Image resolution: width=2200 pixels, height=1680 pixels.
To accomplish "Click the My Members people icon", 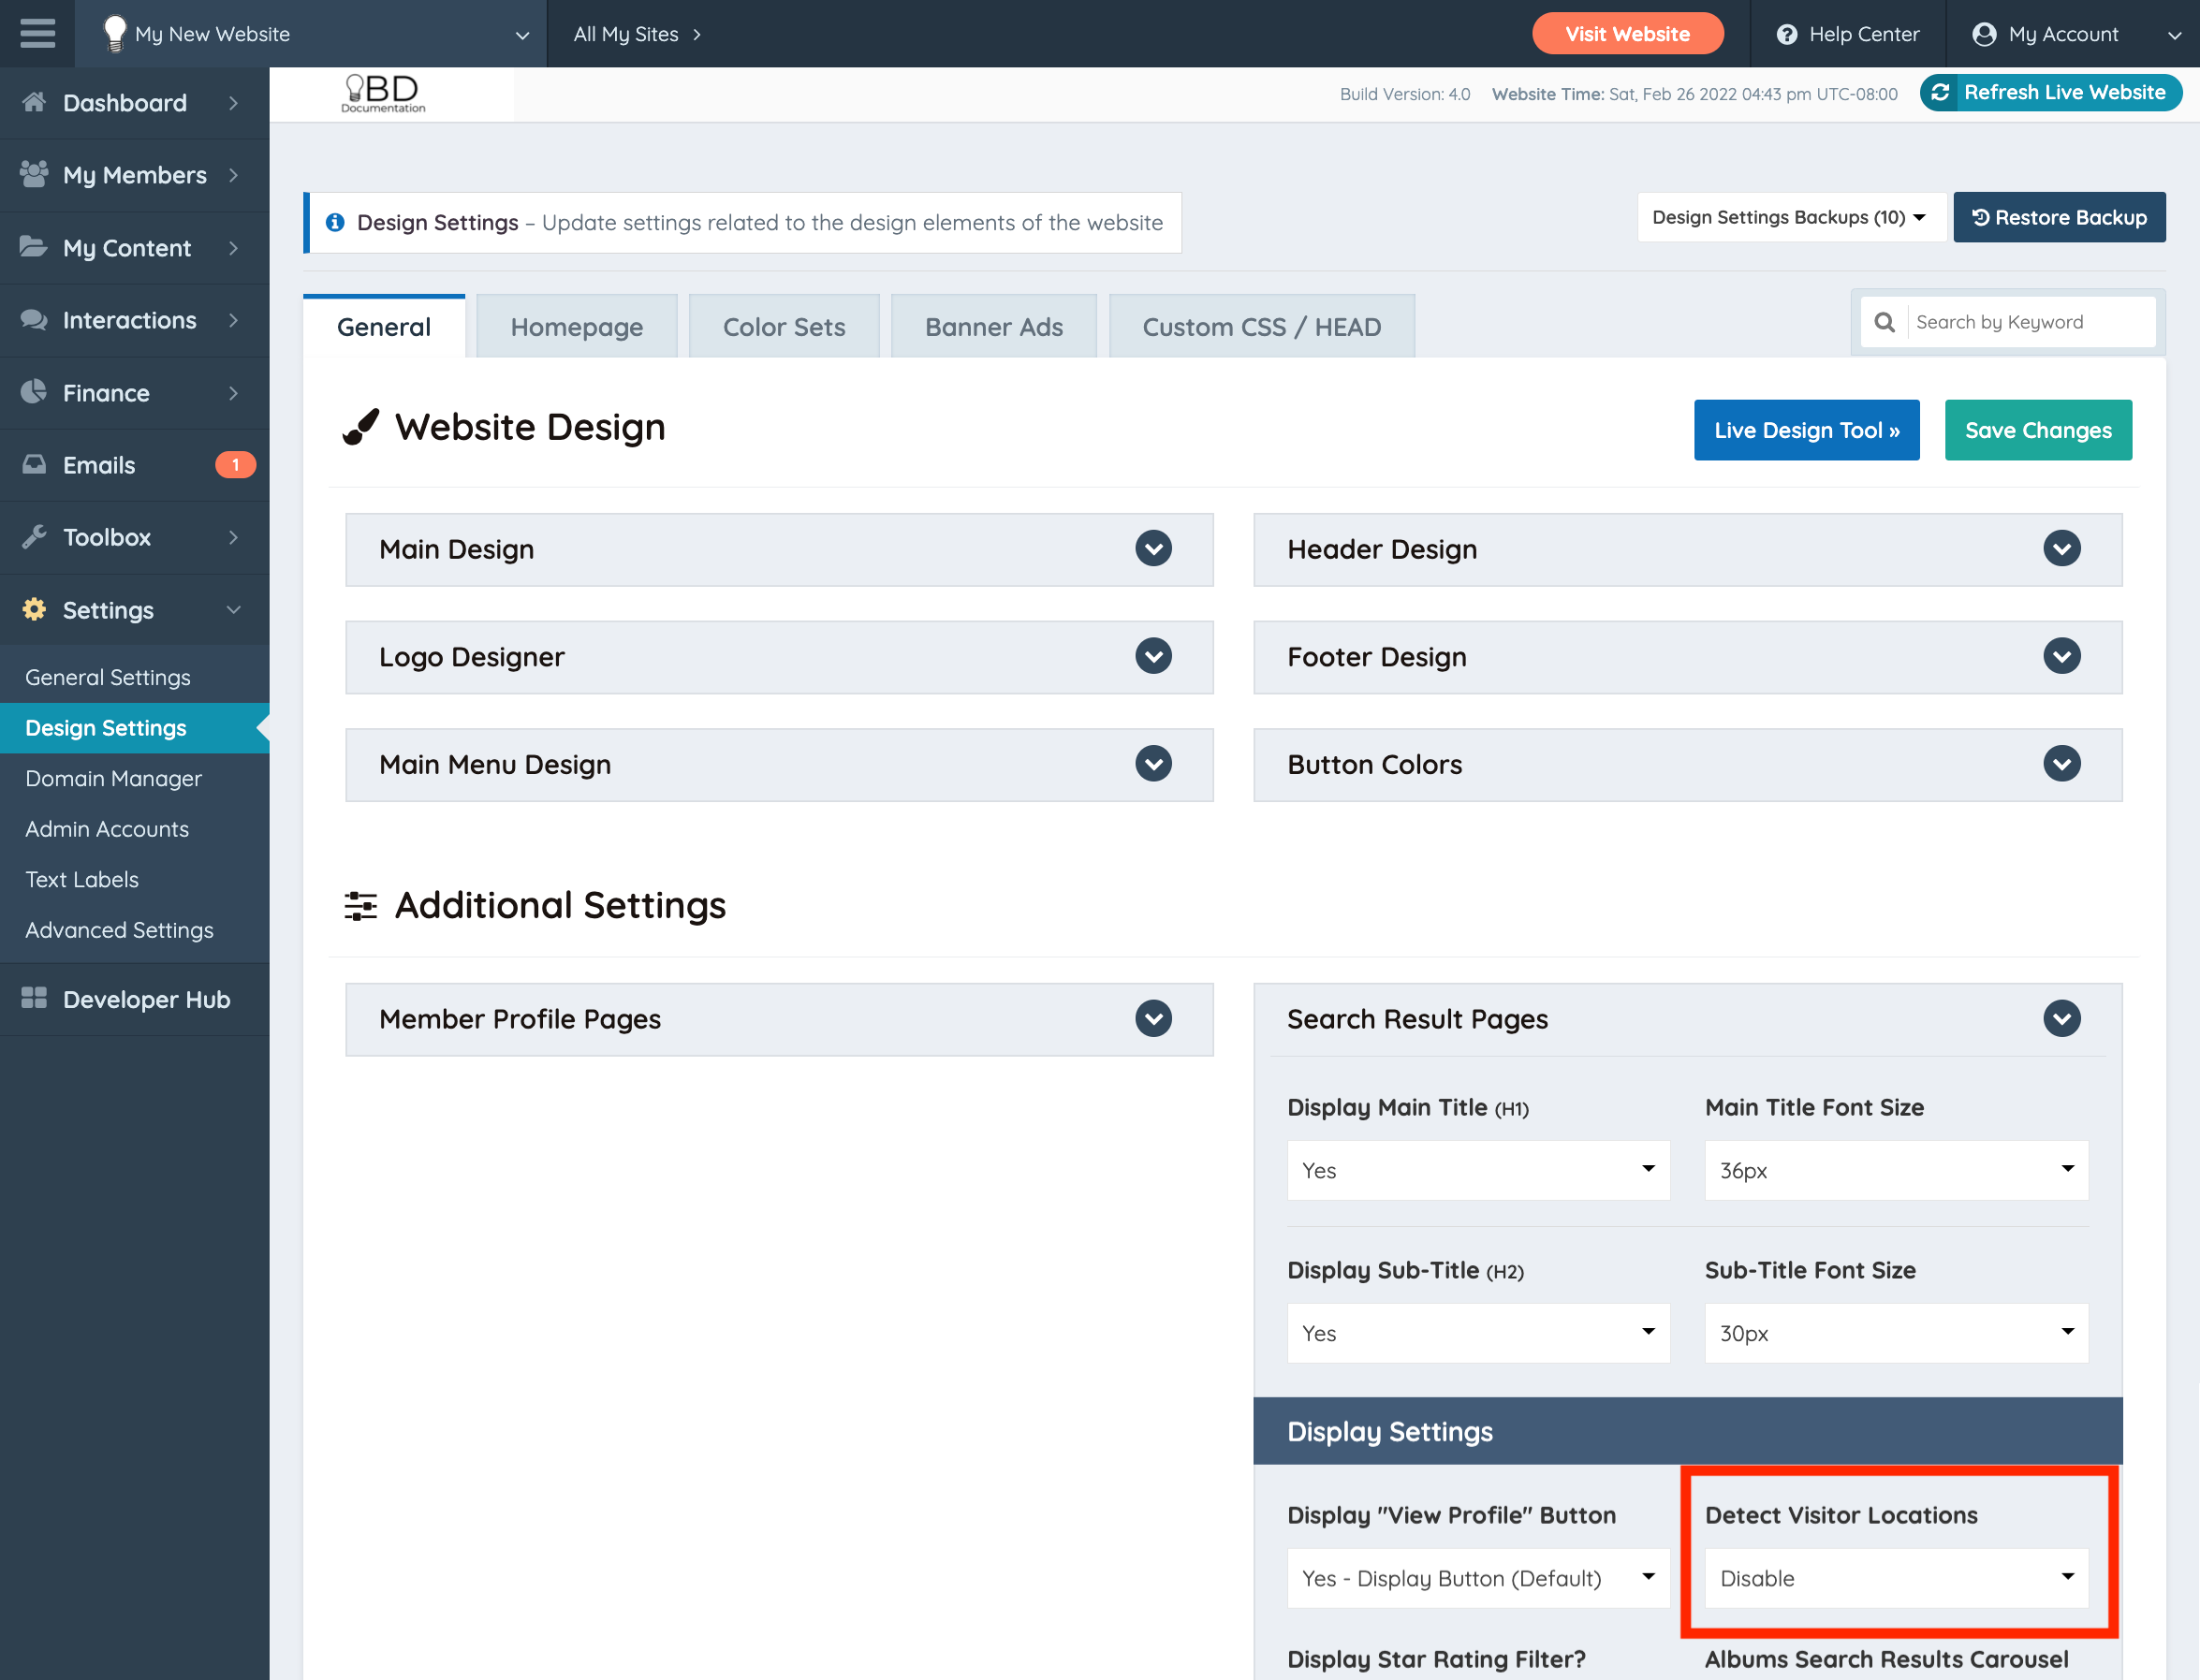I will click(34, 174).
